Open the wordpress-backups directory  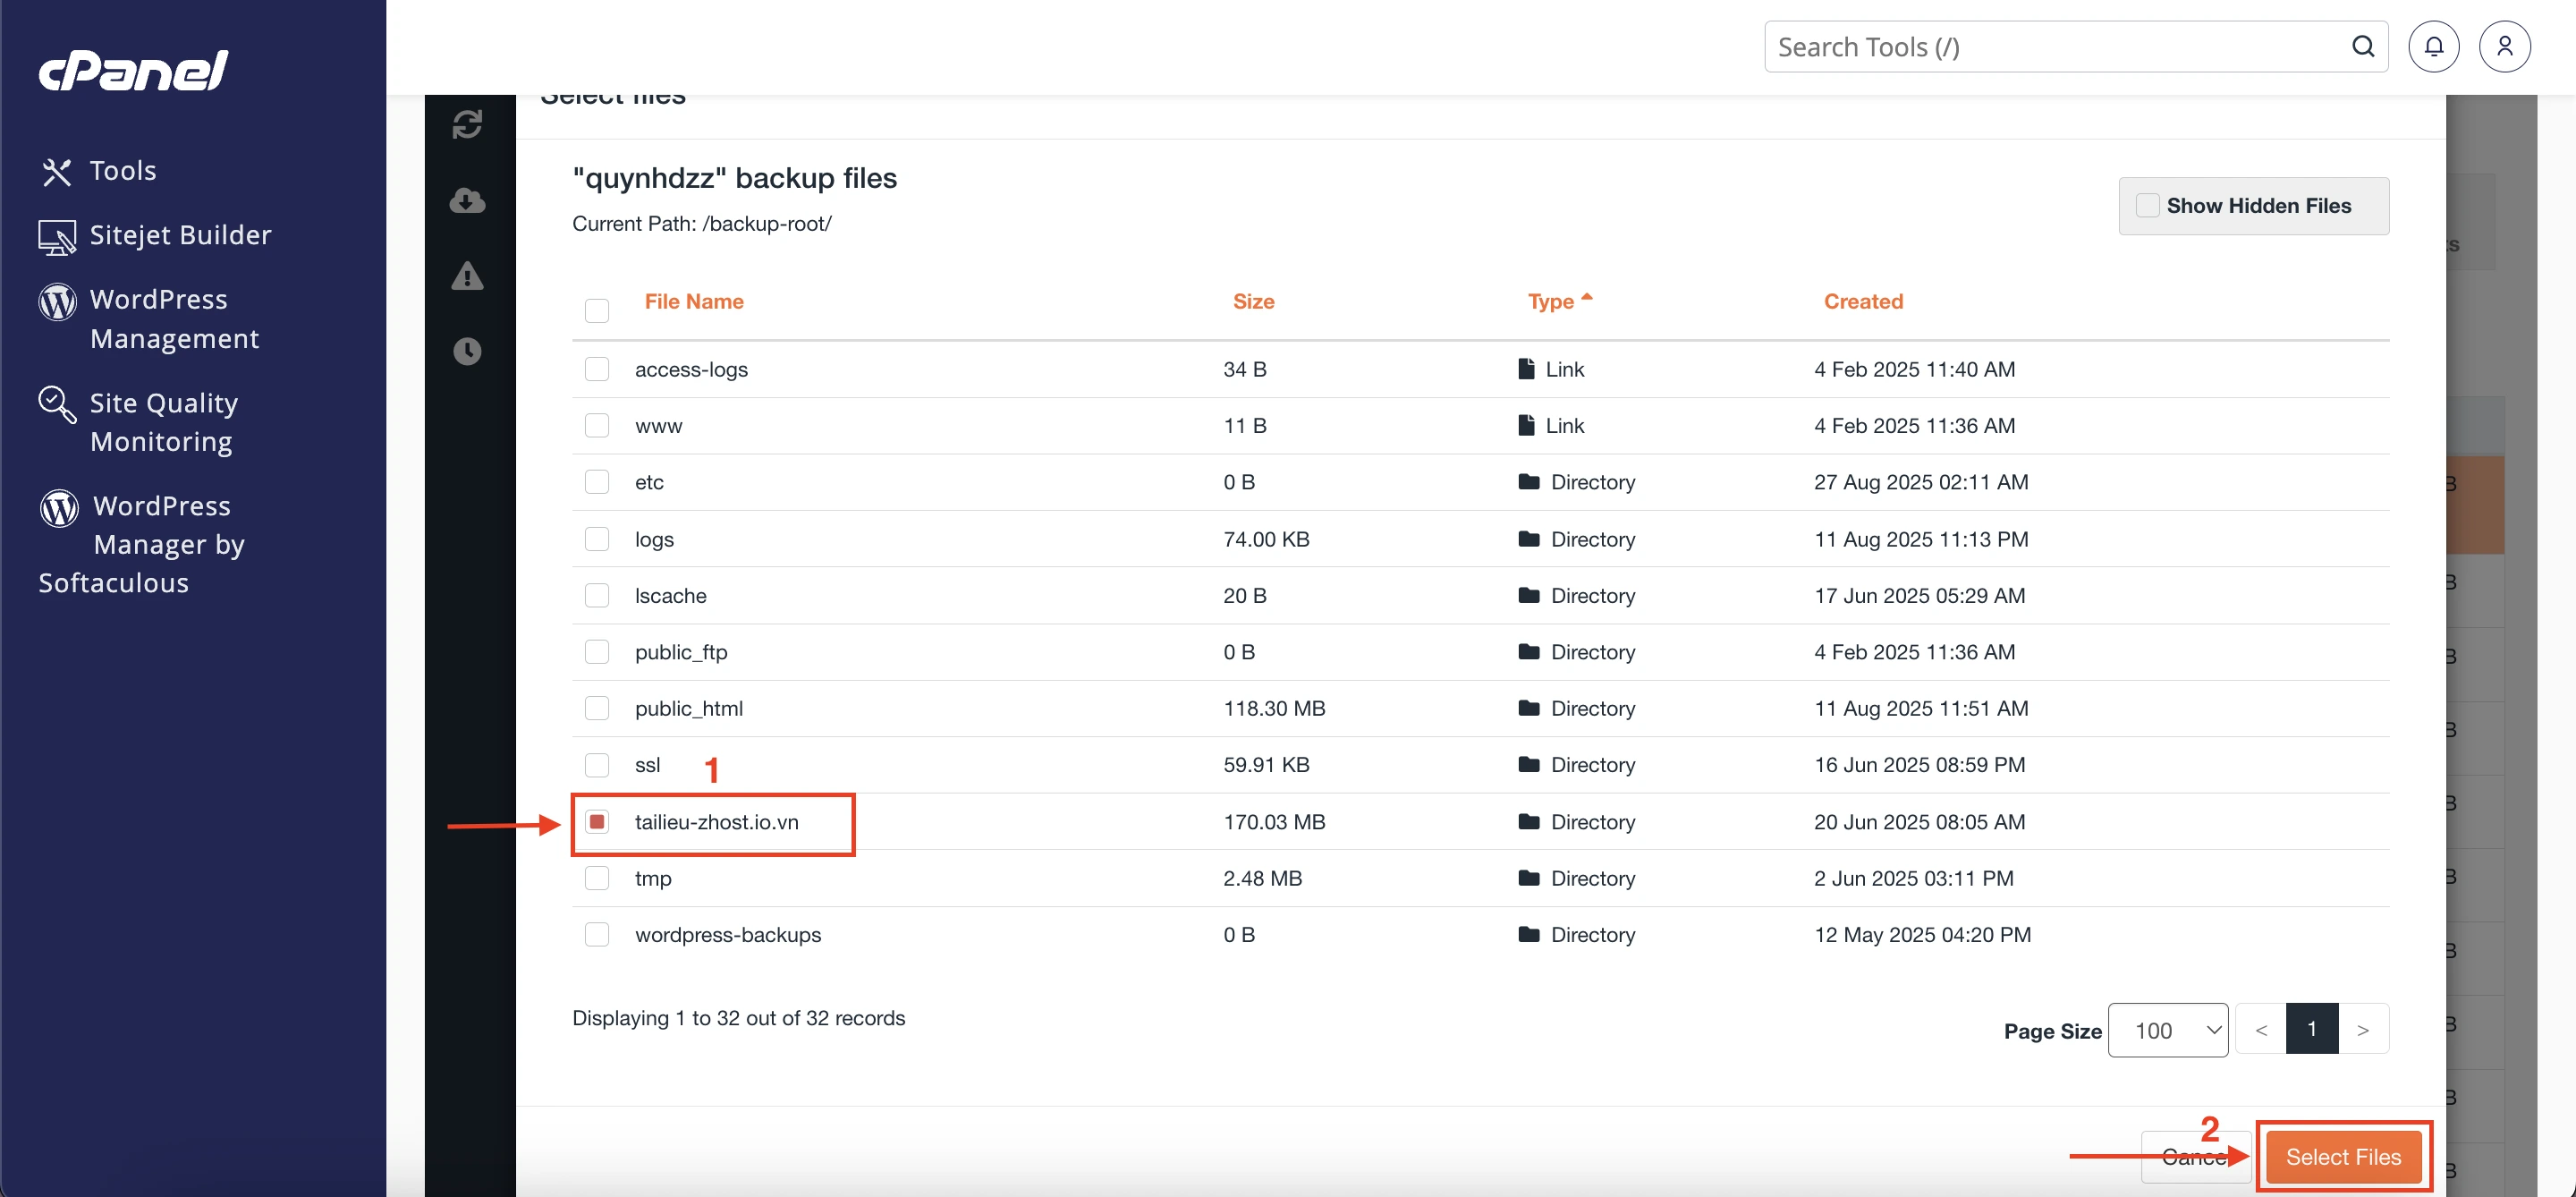click(x=727, y=934)
